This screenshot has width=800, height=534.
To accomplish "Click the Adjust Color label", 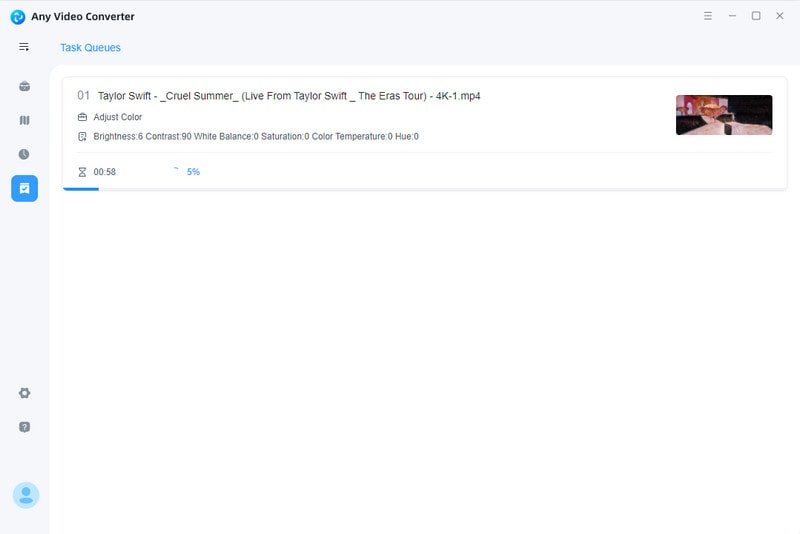I will point(118,117).
